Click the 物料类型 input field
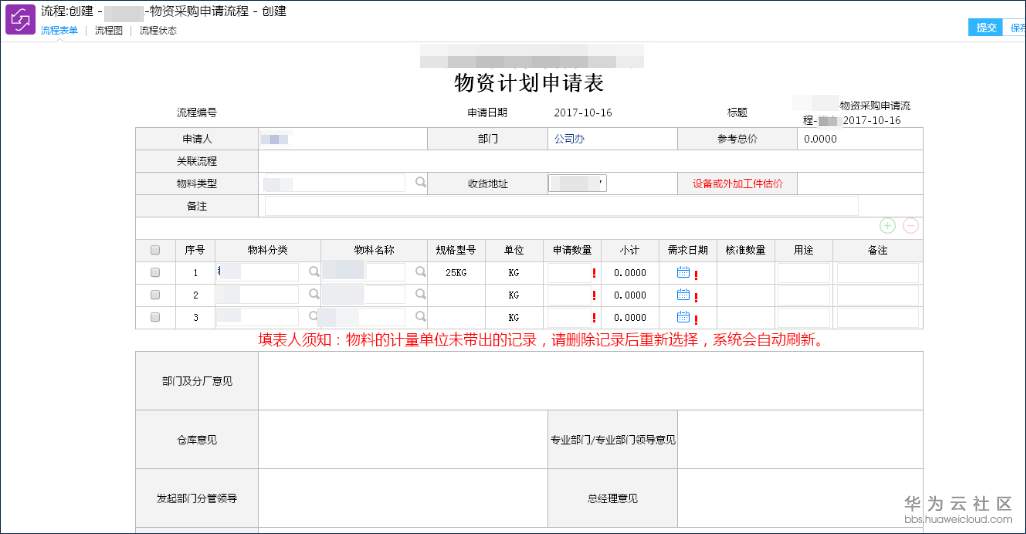 pos(334,183)
